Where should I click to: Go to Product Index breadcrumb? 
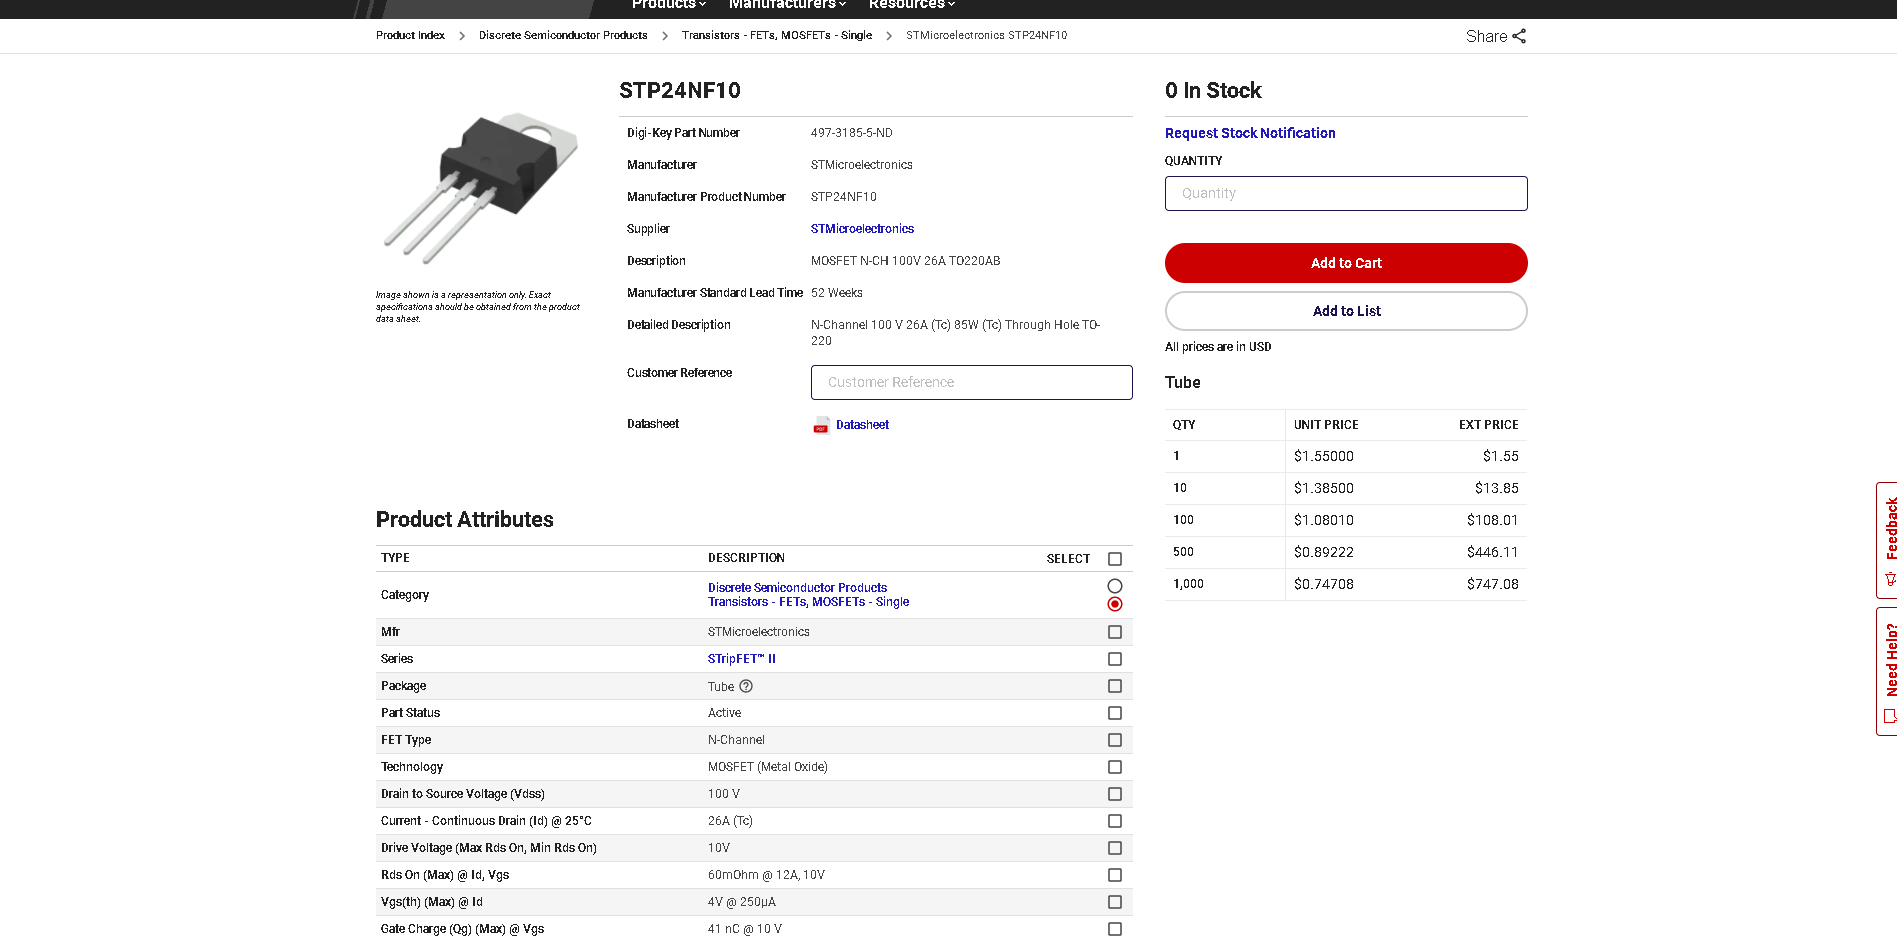tap(410, 35)
